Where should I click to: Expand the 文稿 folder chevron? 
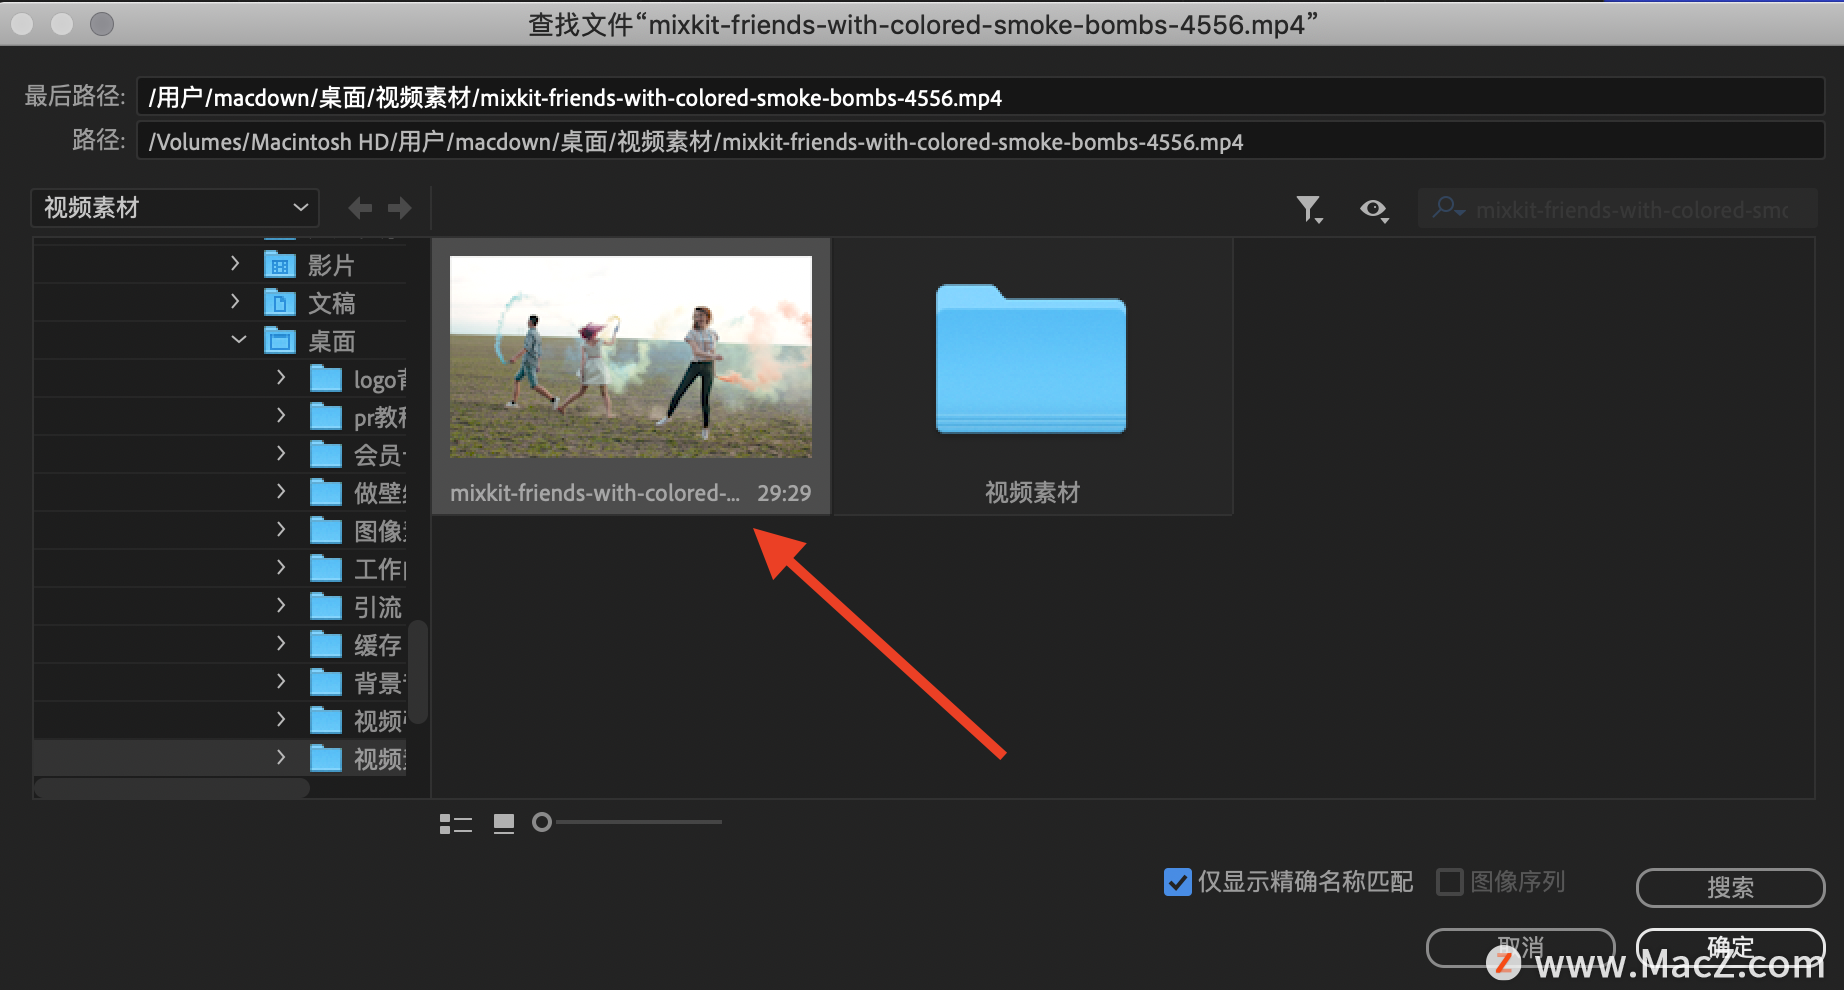coord(235,302)
